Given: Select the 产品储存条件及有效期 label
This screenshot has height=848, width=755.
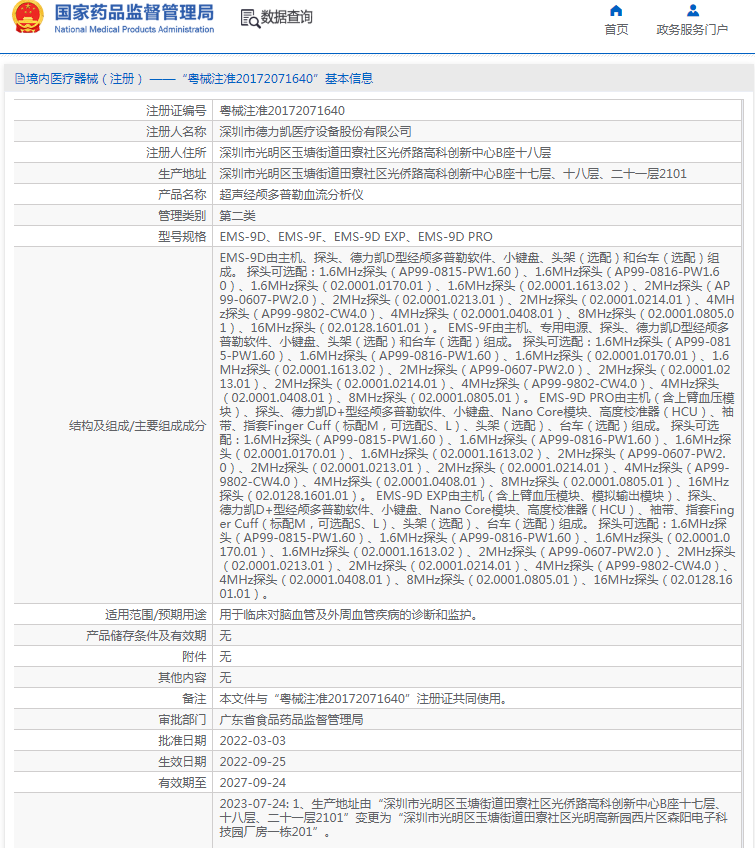Looking at the screenshot, I should click(146, 636).
